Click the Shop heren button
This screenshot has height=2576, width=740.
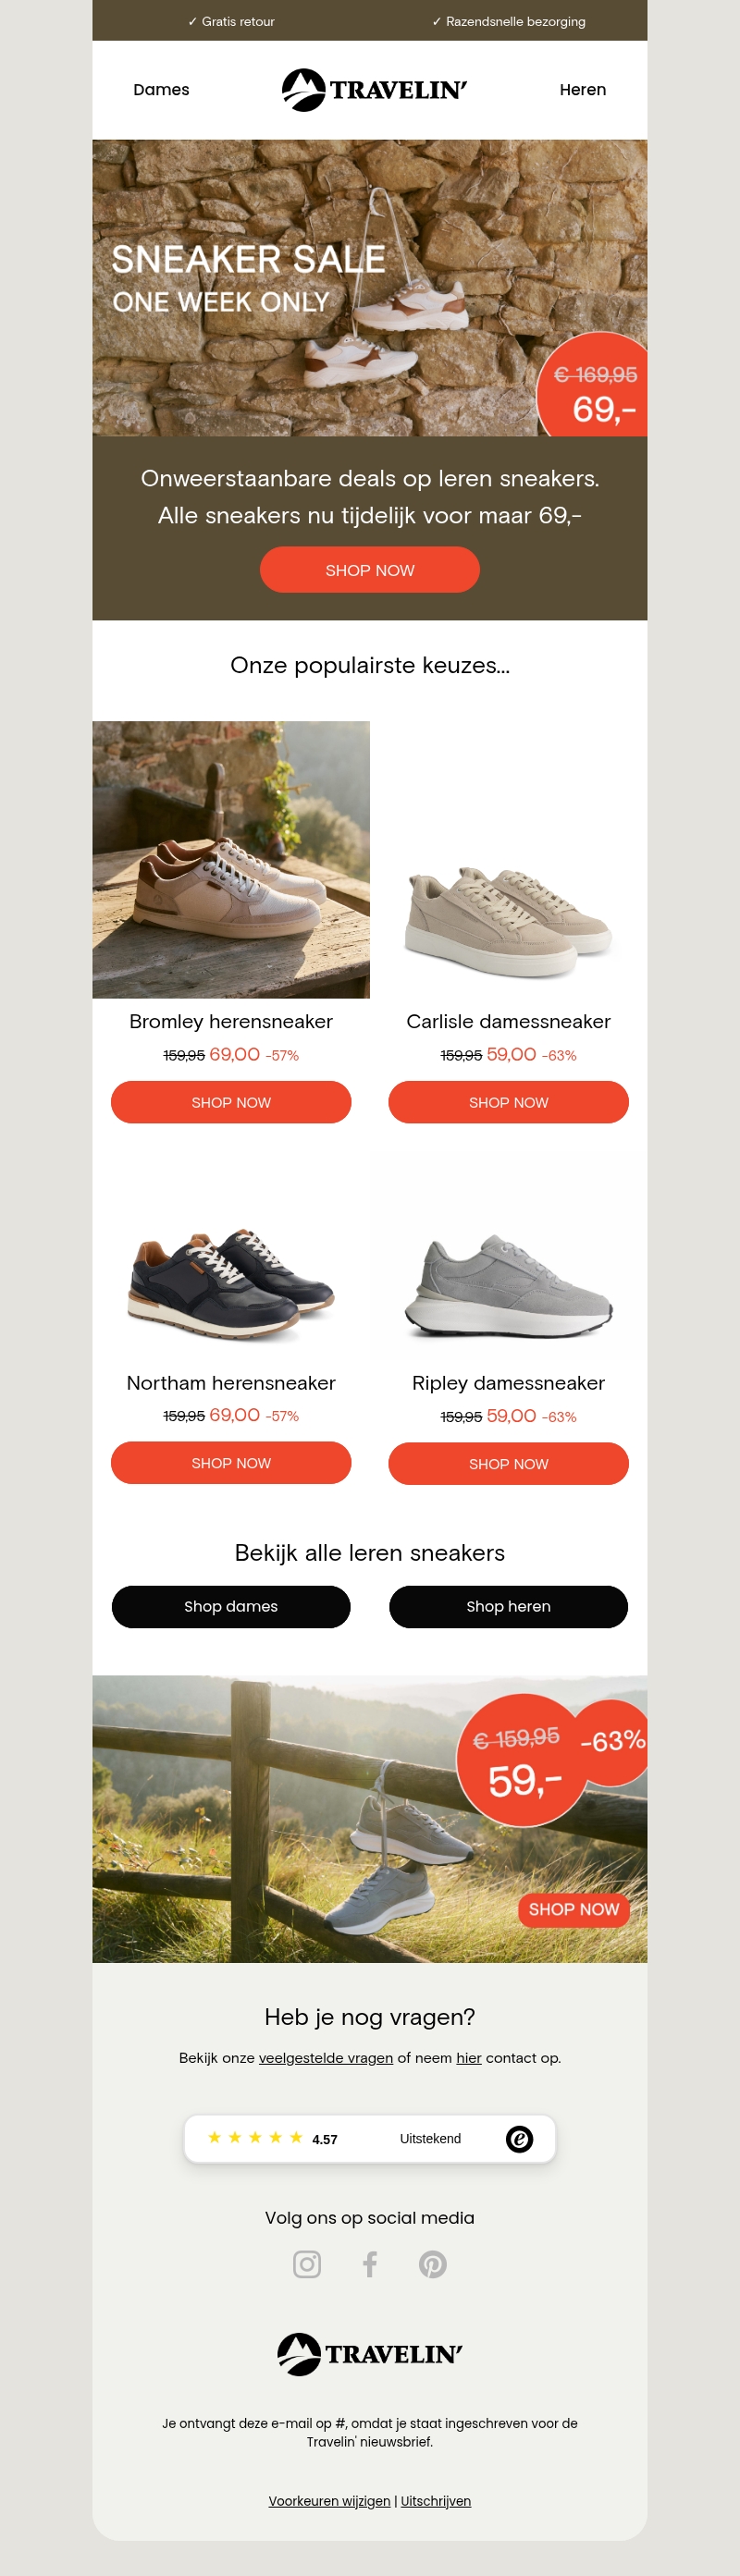[508, 1606]
